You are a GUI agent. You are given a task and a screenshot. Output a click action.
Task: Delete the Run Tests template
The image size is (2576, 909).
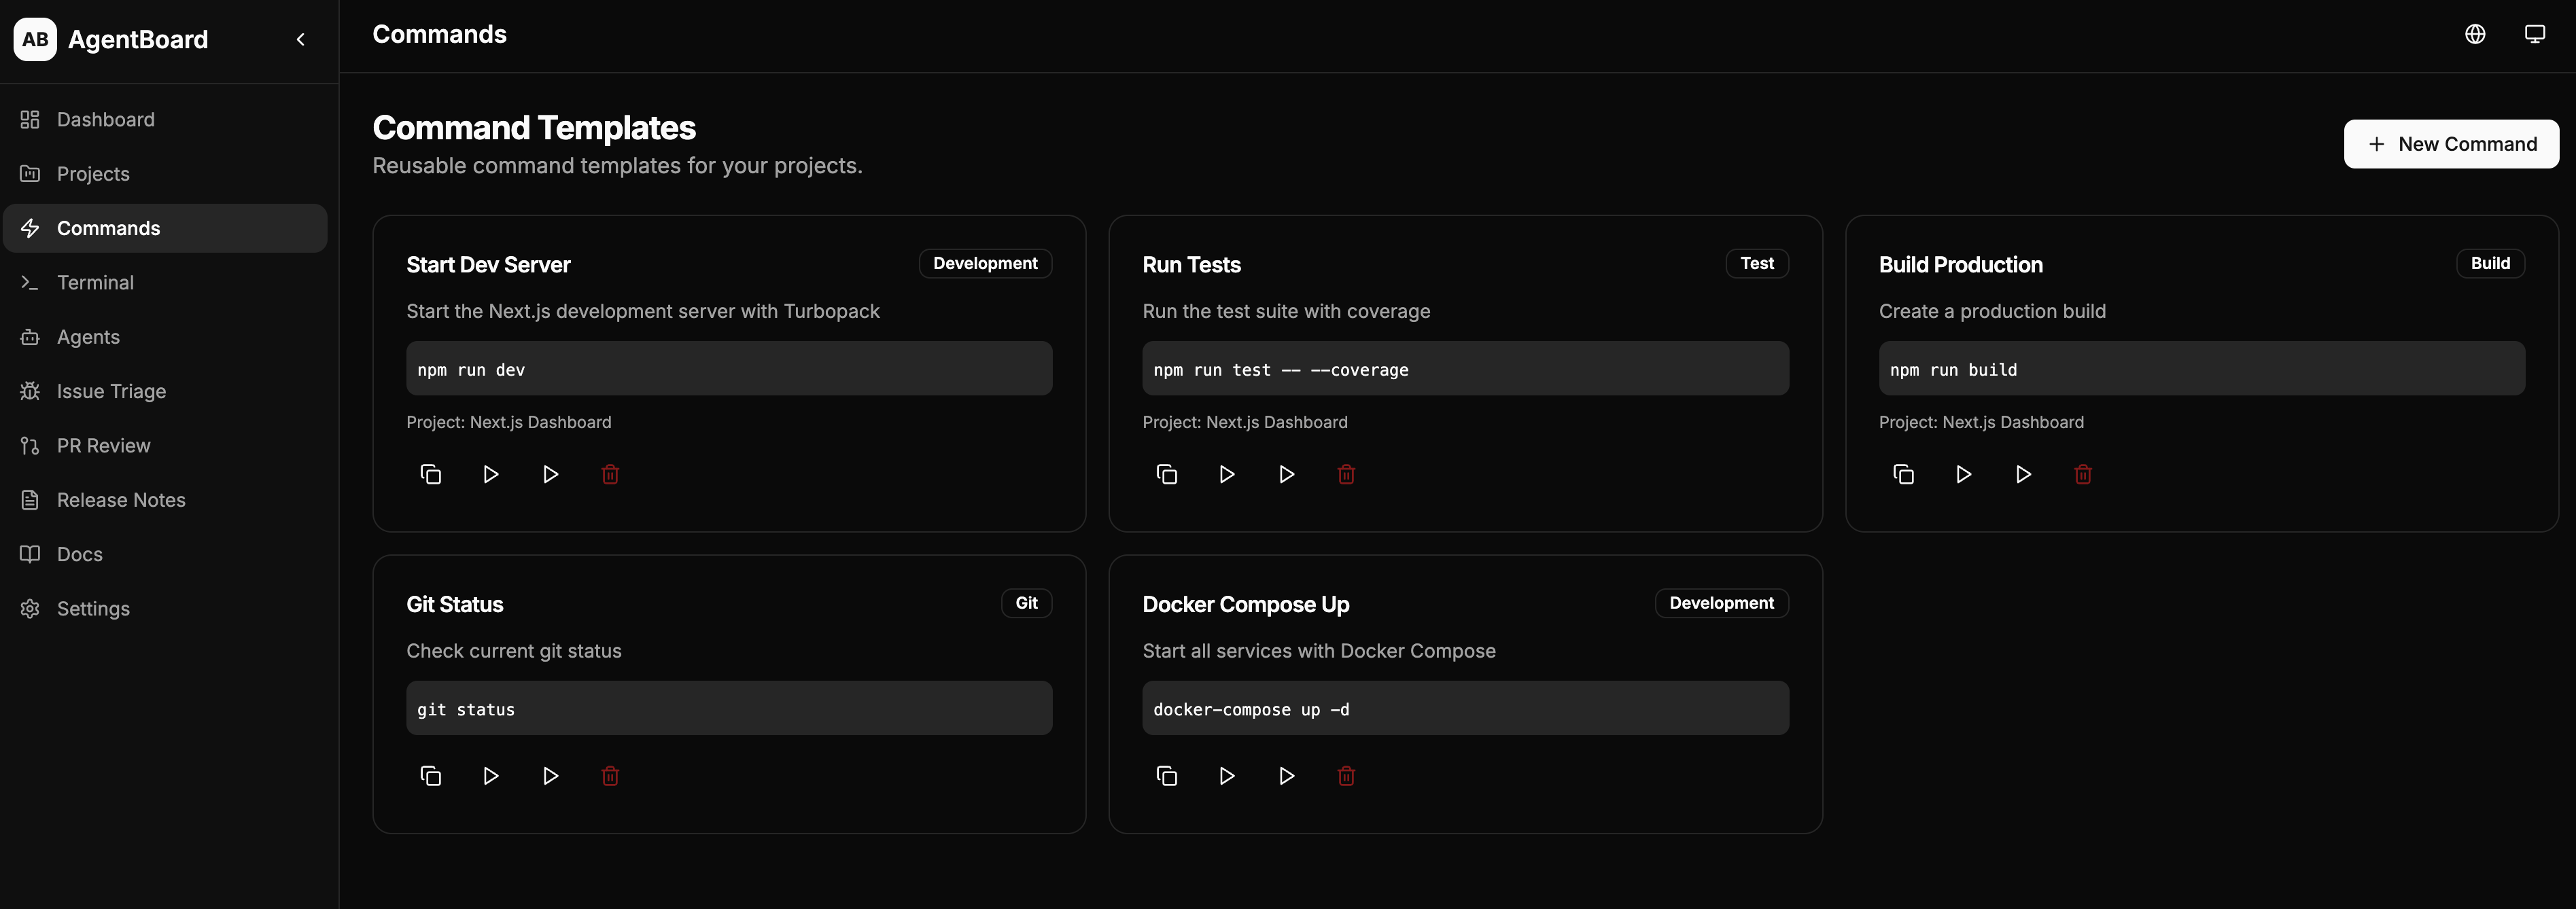tap(1346, 474)
